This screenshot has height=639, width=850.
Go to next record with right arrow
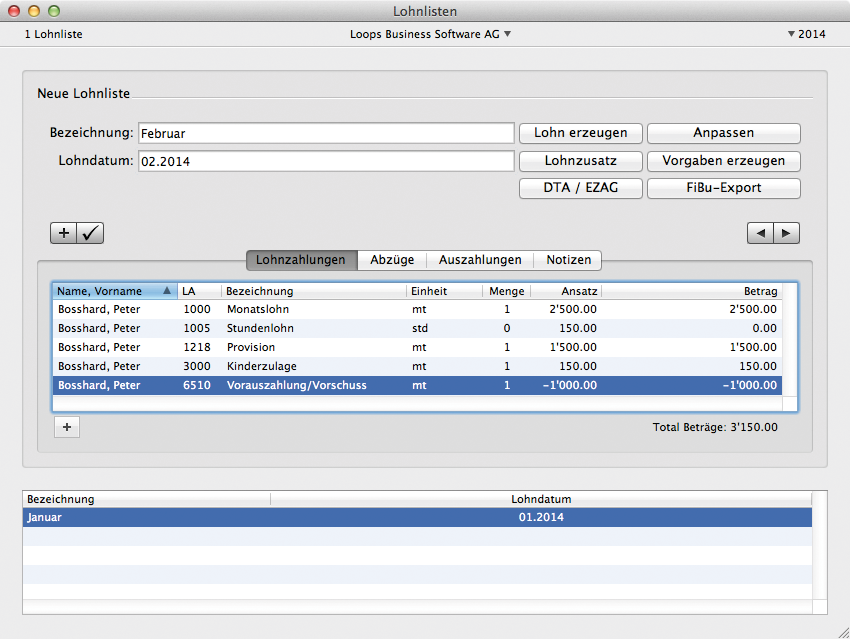(x=787, y=233)
